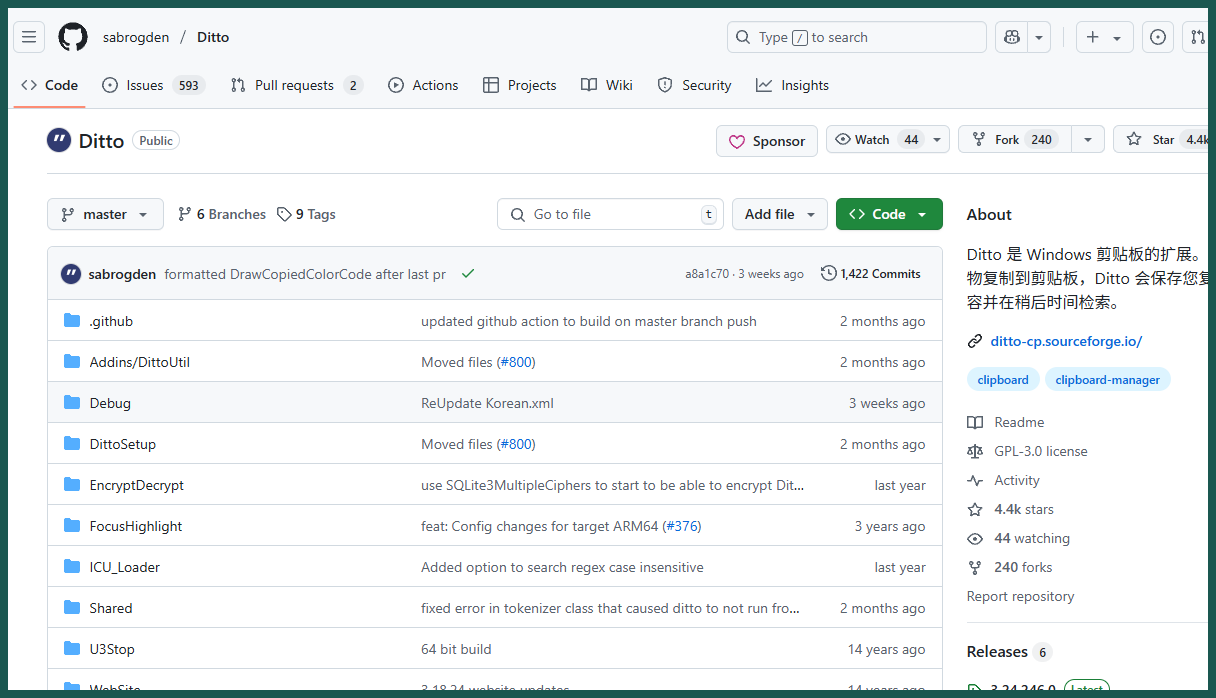Visit the ditto-cp.sourceforge.io link
The height and width of the screenshot is (698, 1216).
pyautogui.click(x=1066, y=341)
